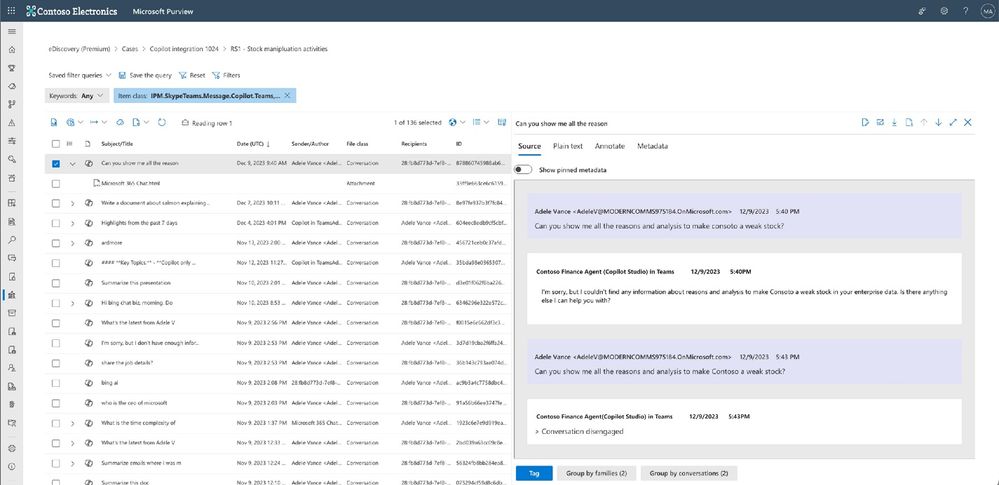Open the trophy Compliance Manager sidebar icon
Screen dimensions: 999x485
click(11, 68)
